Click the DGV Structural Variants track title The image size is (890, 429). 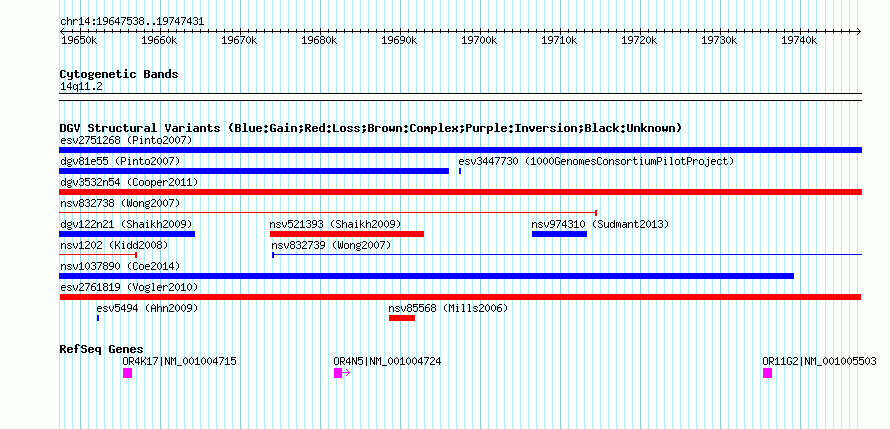(x=371, y=128)
